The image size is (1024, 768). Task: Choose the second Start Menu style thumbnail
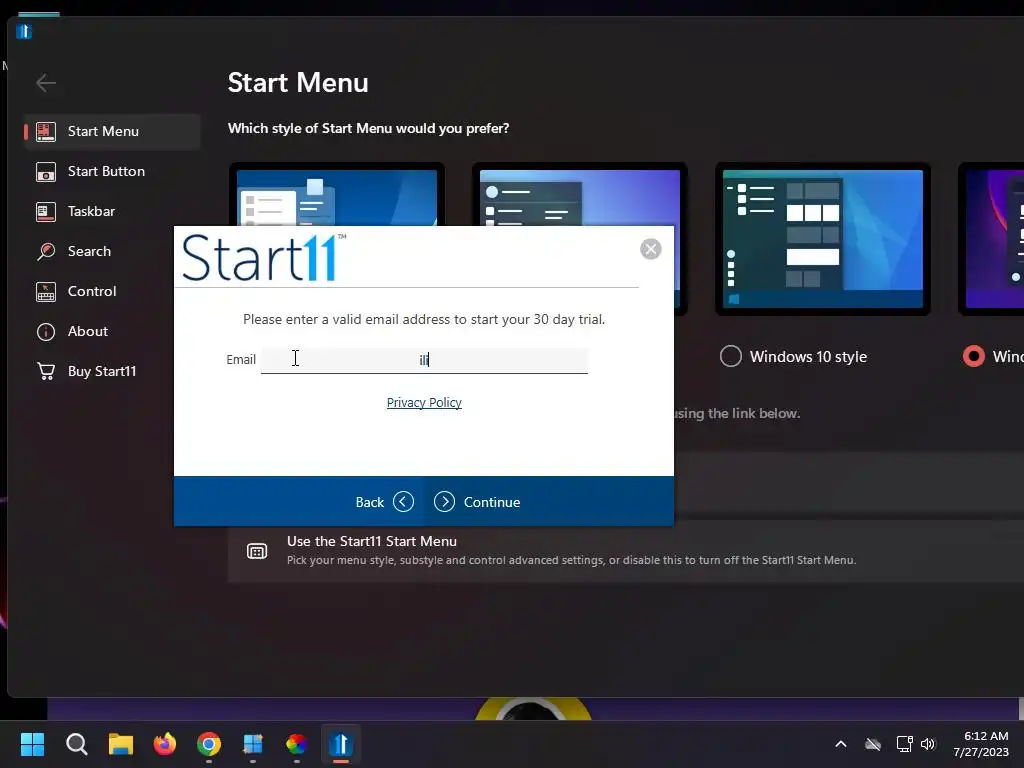point(580,195)
